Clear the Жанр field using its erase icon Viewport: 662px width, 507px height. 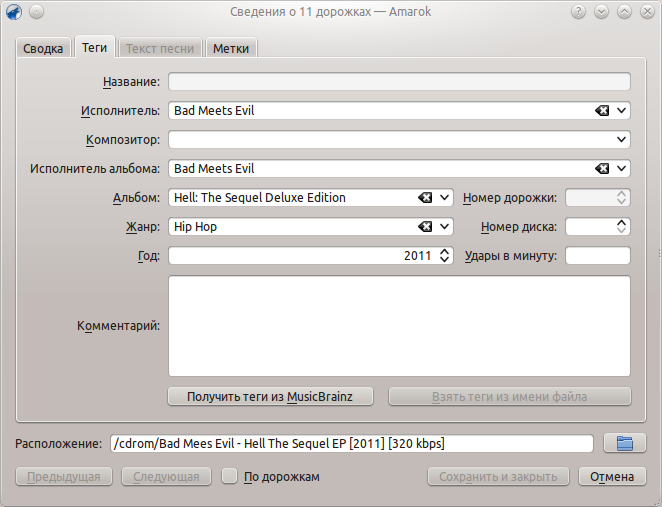pyautogui.click(x=425, y=227)
